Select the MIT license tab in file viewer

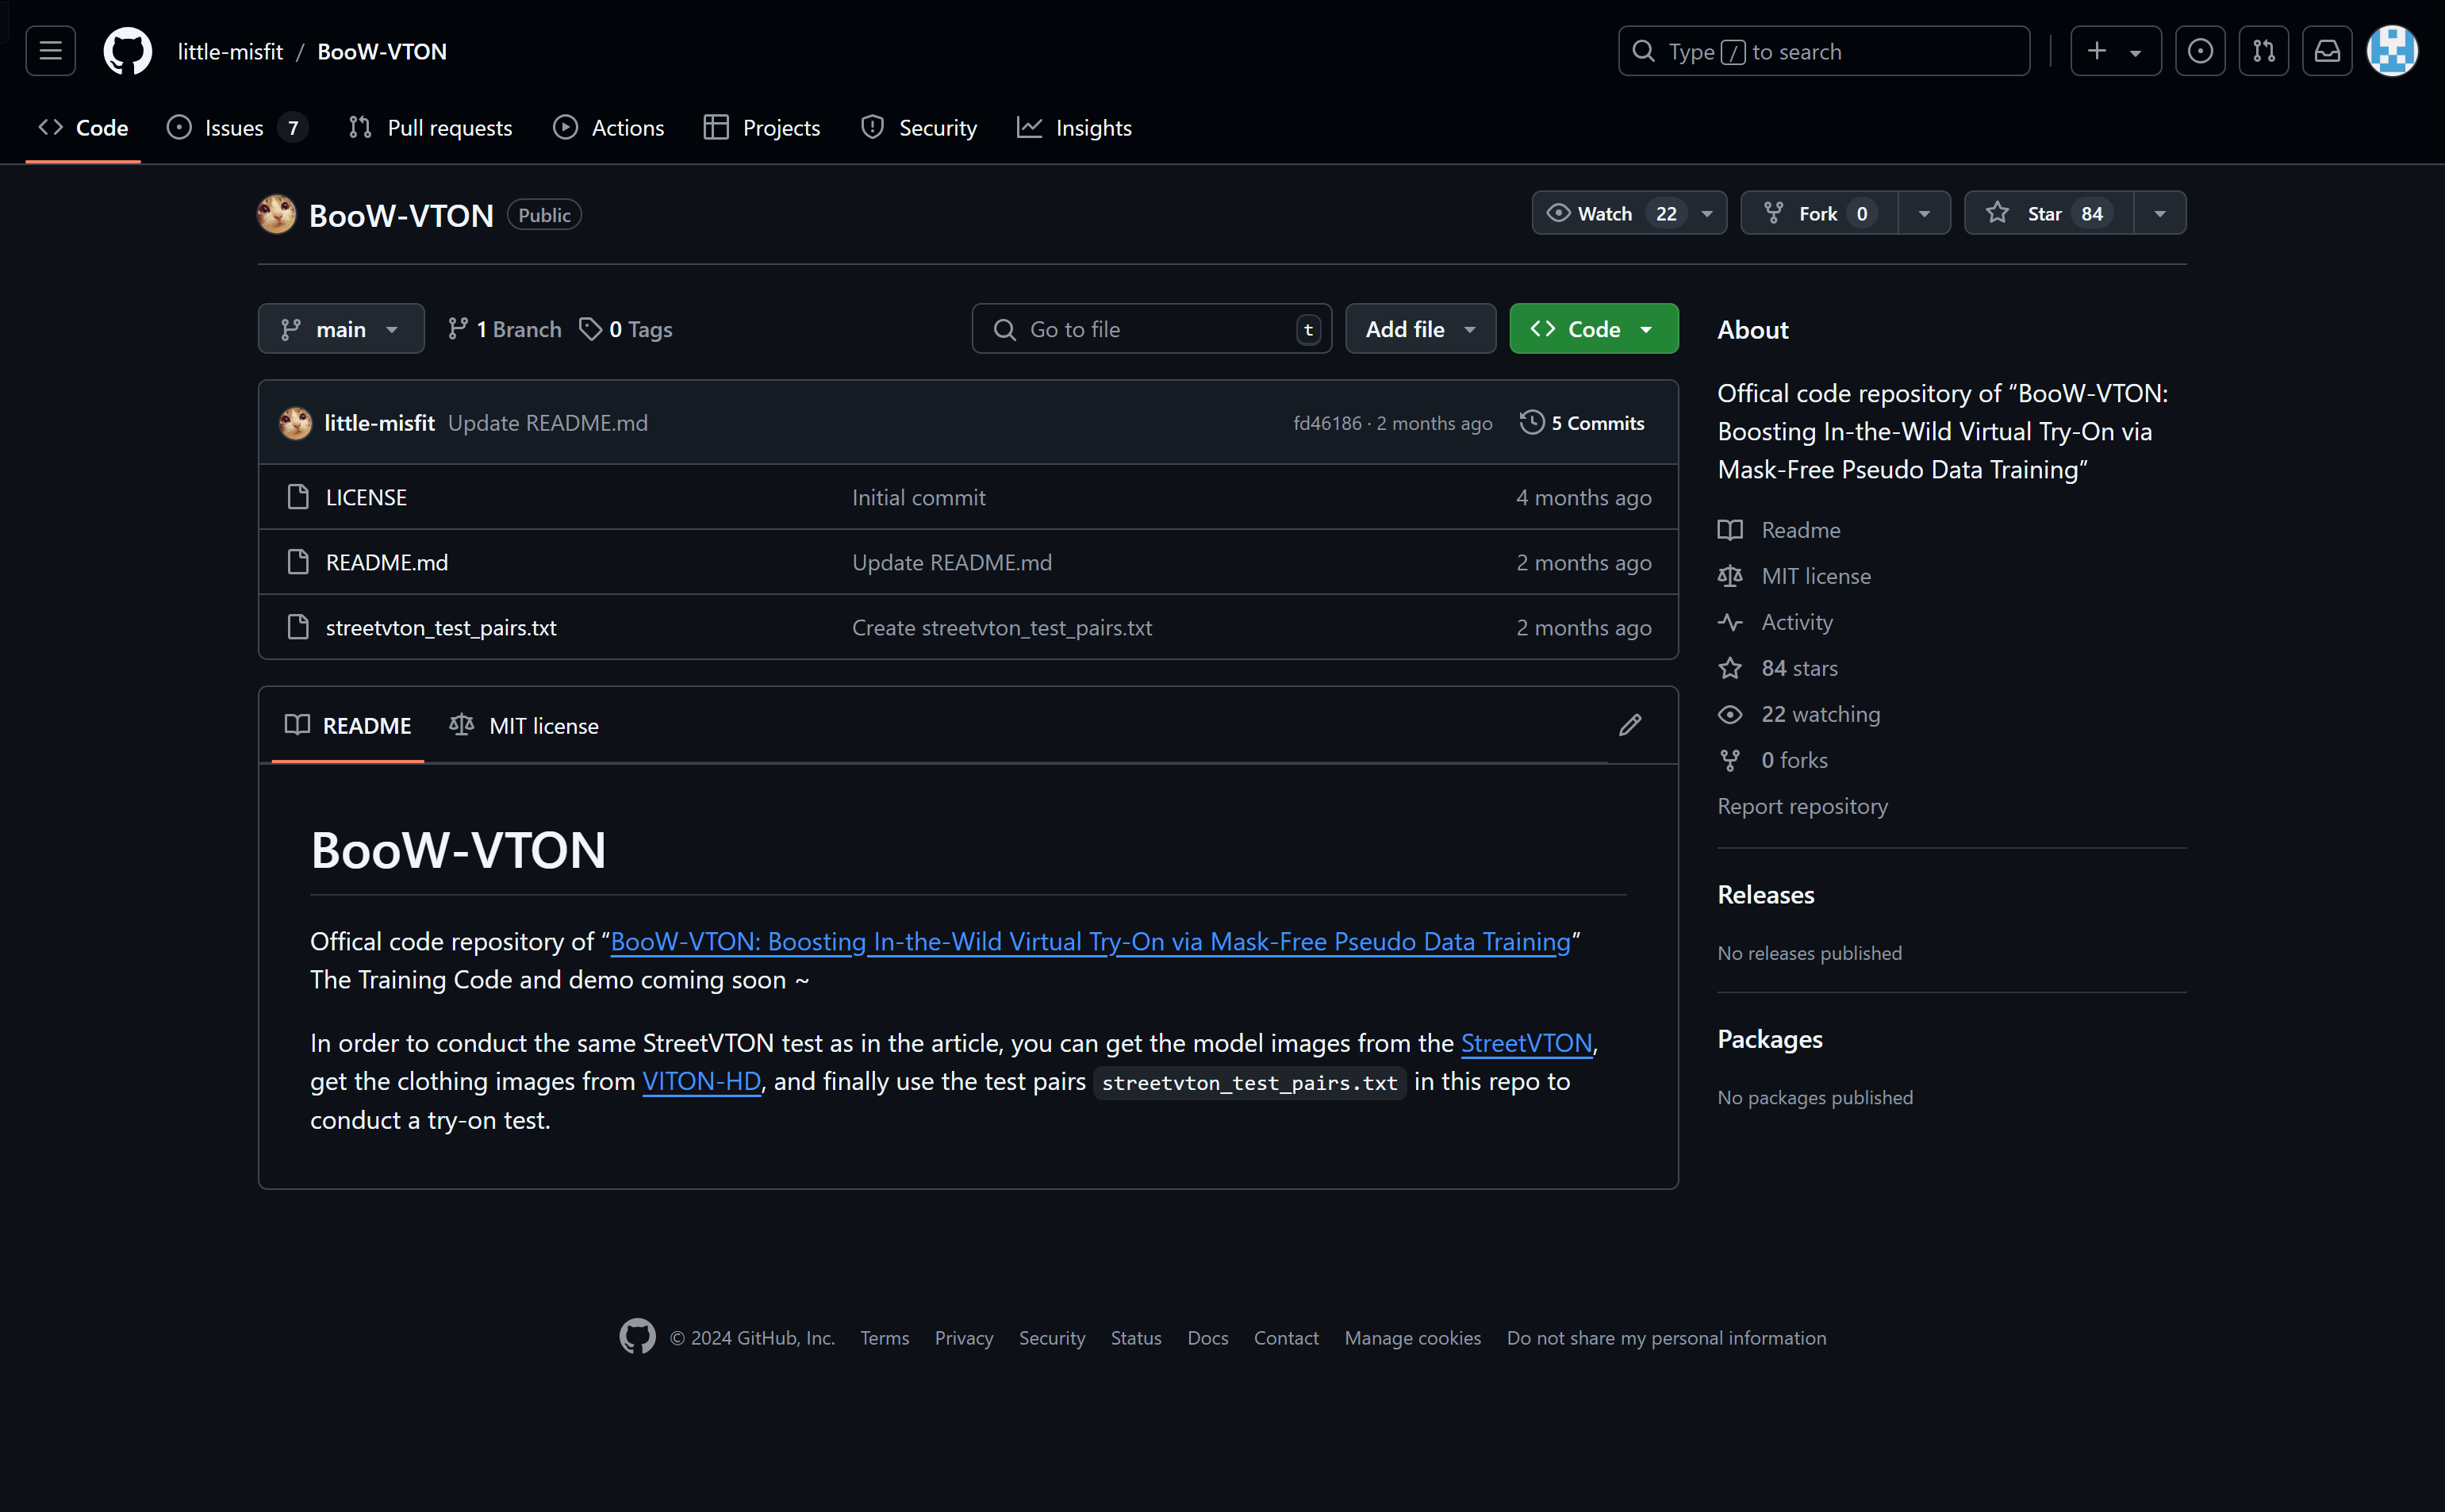click(x=524, y=726)
